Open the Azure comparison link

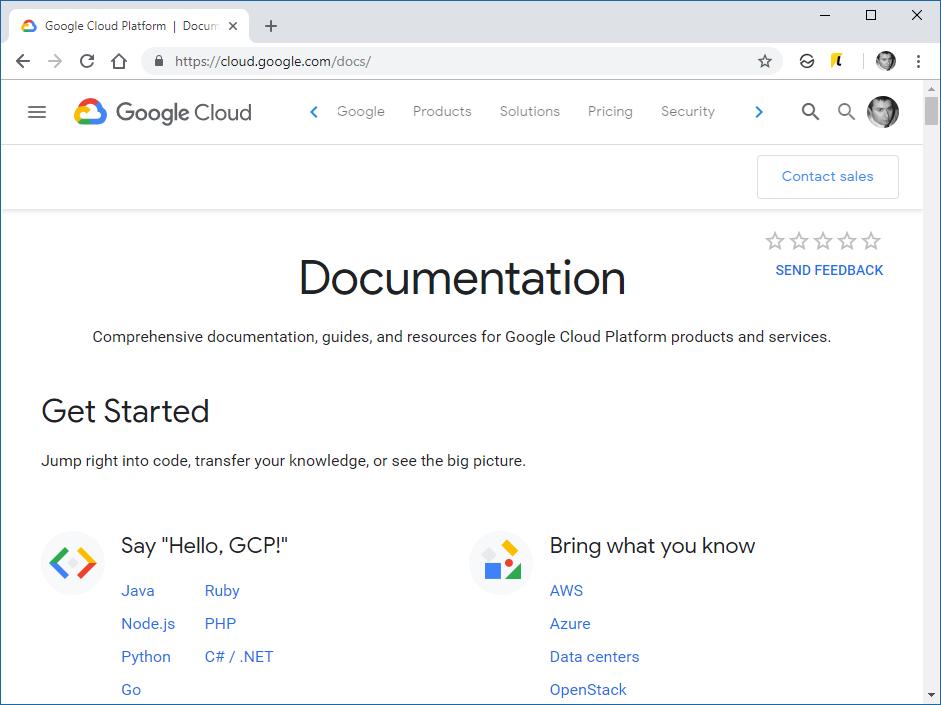click(570, 624)
